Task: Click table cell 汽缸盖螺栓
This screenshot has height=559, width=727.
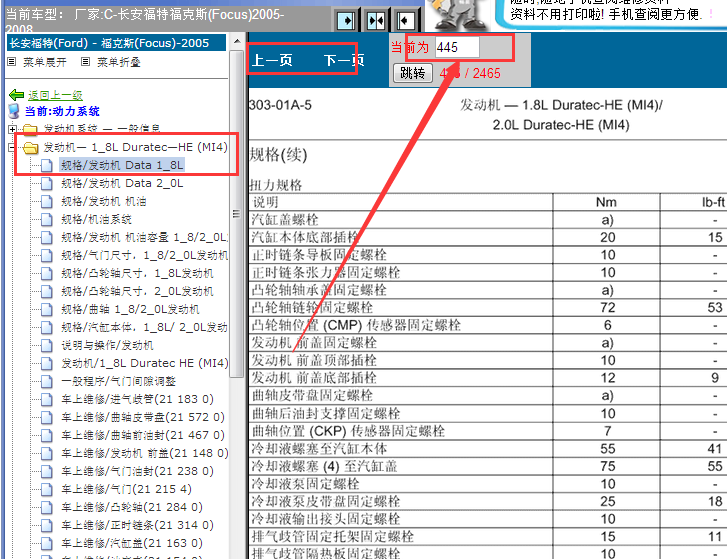Action: coord(401,220)
